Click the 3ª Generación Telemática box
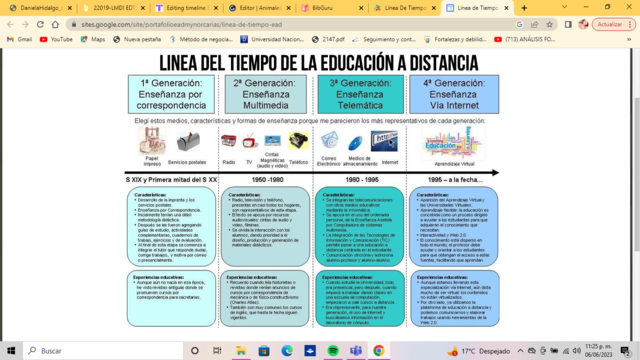640x360 pixels. [360, 94]
